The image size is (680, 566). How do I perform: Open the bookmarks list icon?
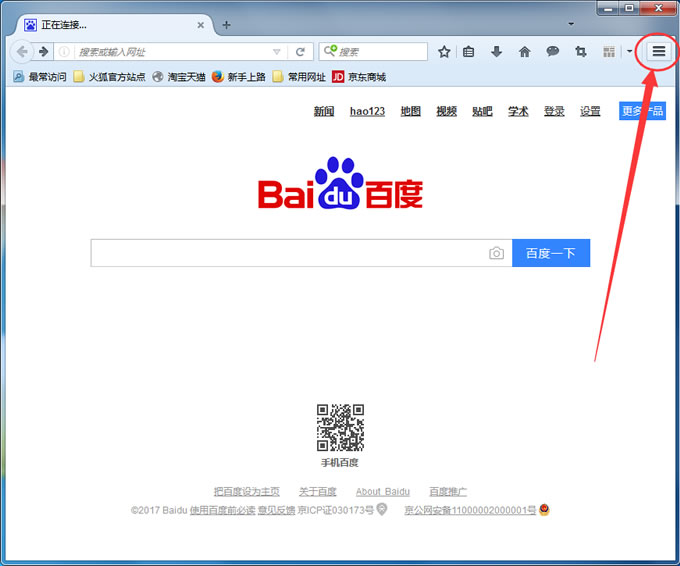pos(469,52)
